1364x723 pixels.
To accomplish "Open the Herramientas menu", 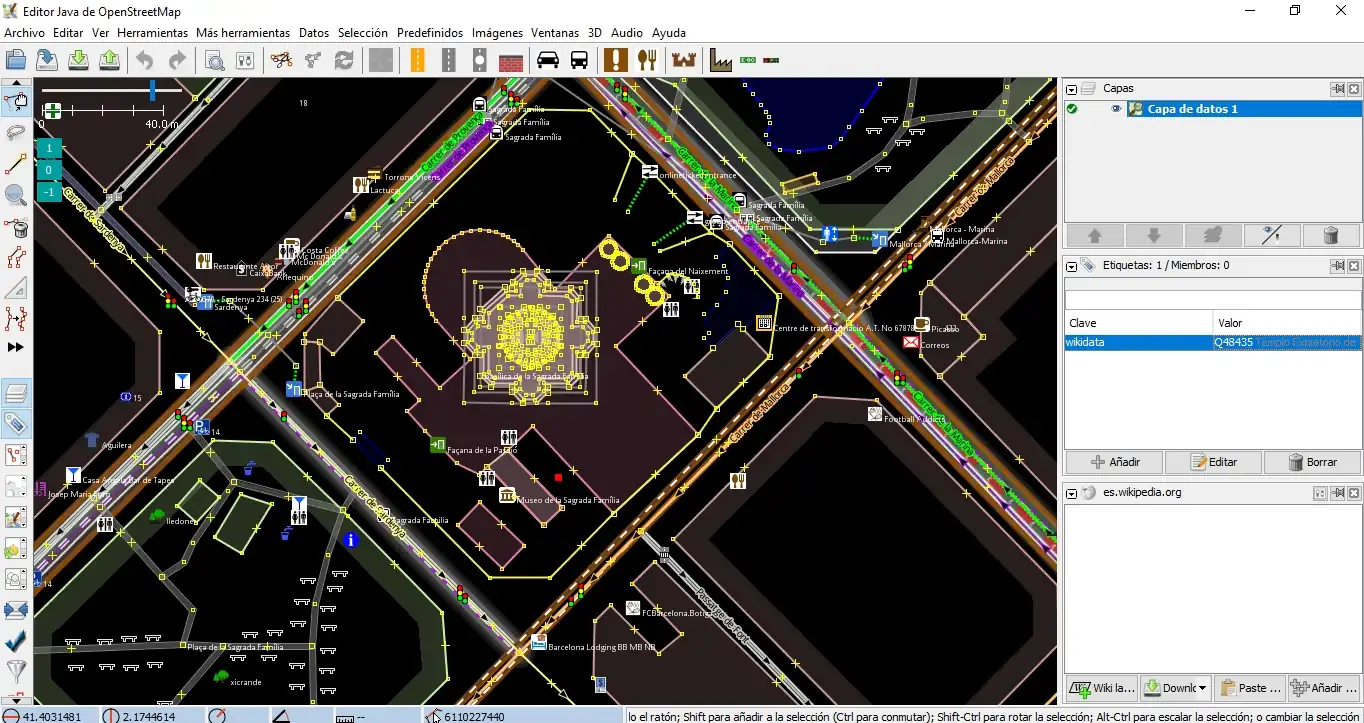I will click(152, 33).
